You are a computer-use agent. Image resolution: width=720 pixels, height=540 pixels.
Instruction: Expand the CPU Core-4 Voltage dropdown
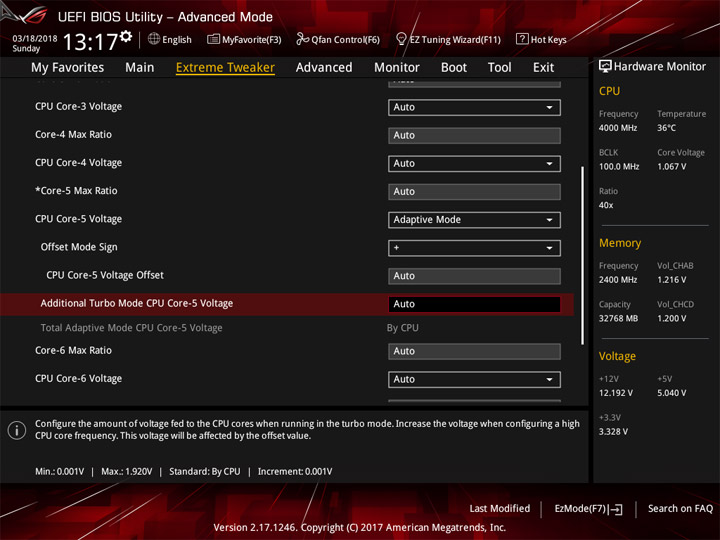click(474, 164)
